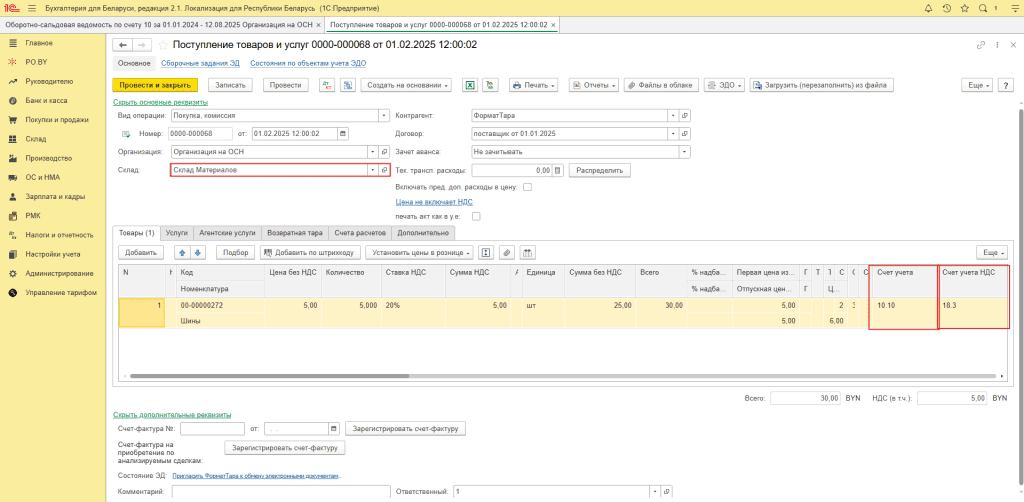
Task: Expand the Контрагент dropdown arrow
Action: [x=673, y=115]
